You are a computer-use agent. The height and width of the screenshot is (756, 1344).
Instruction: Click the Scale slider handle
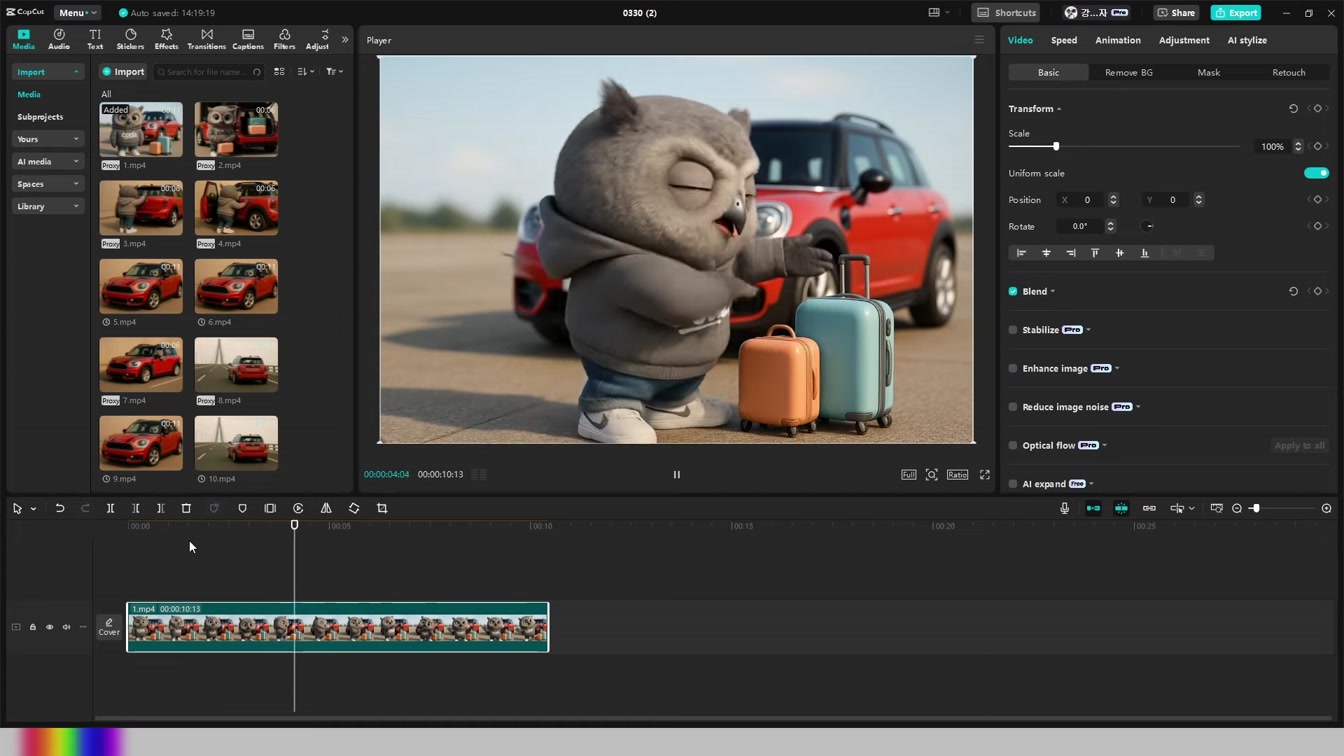(x=1056, y=146)
